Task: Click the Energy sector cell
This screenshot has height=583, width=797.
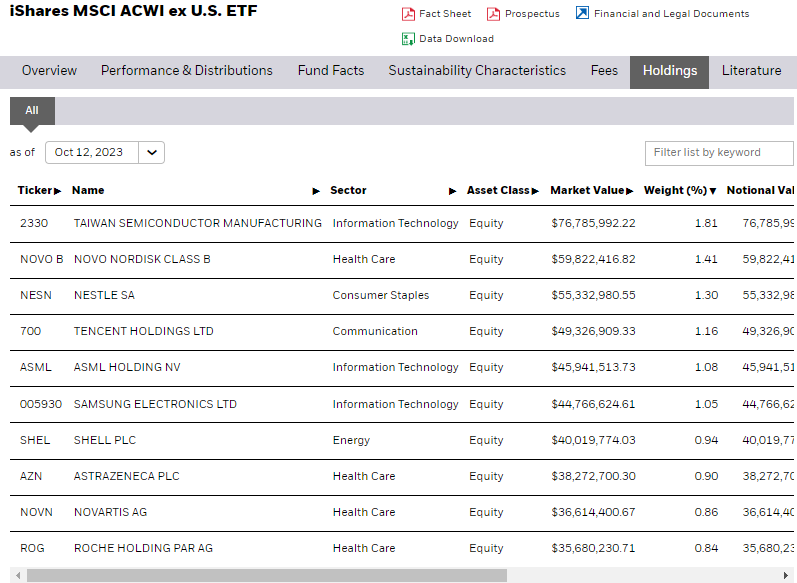Action: pyautogui.click(x=351, y=440)
